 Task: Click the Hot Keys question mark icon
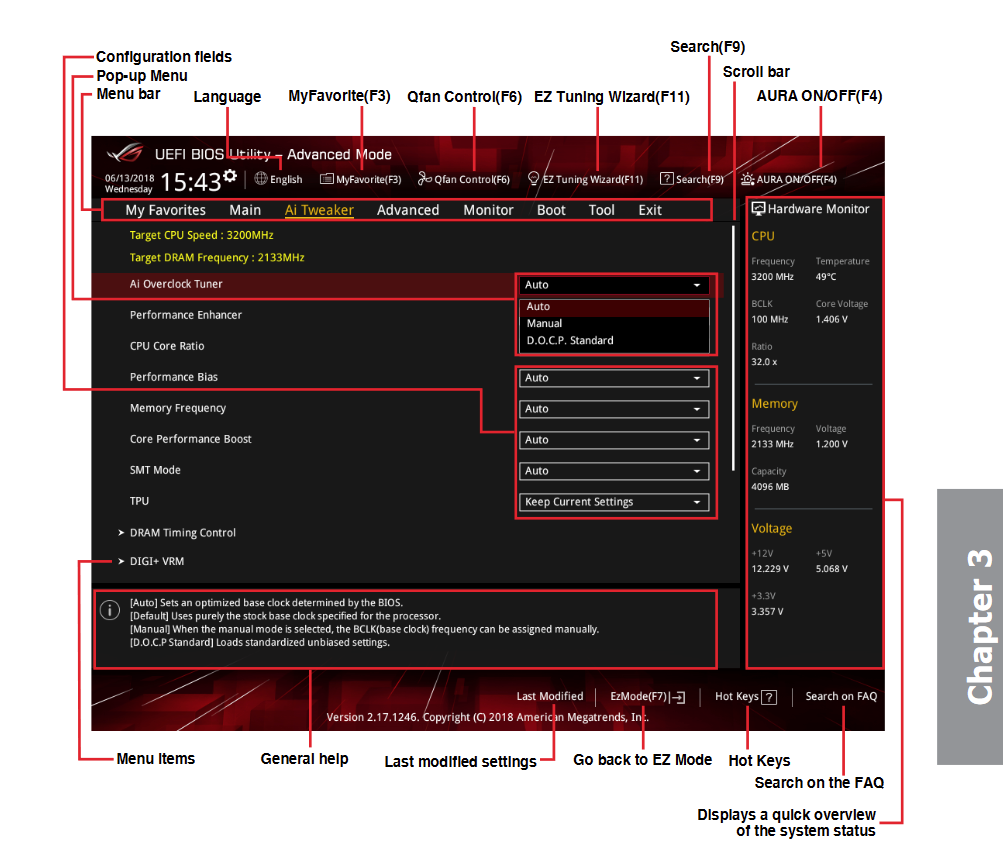coord(770,697)
